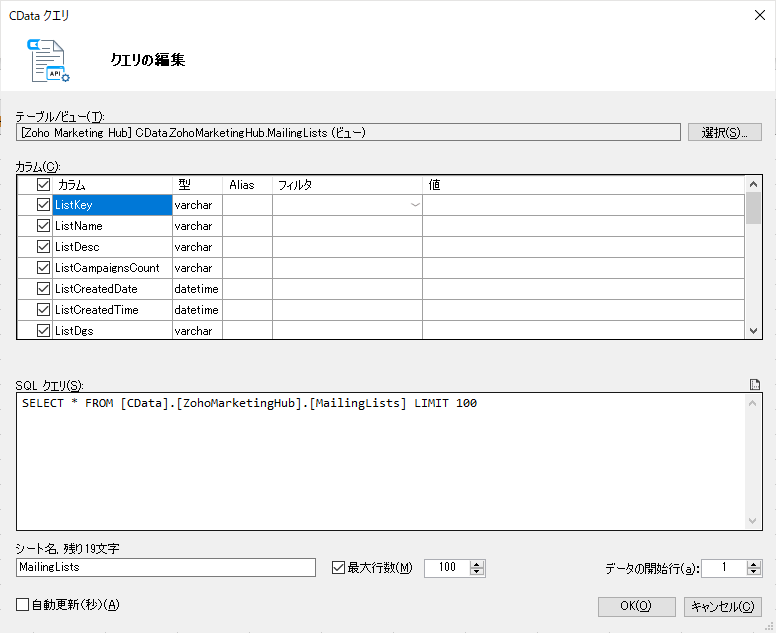Uncheck the ListName column checkbox
Screen dimensions: 776x633
click(44, 226)
